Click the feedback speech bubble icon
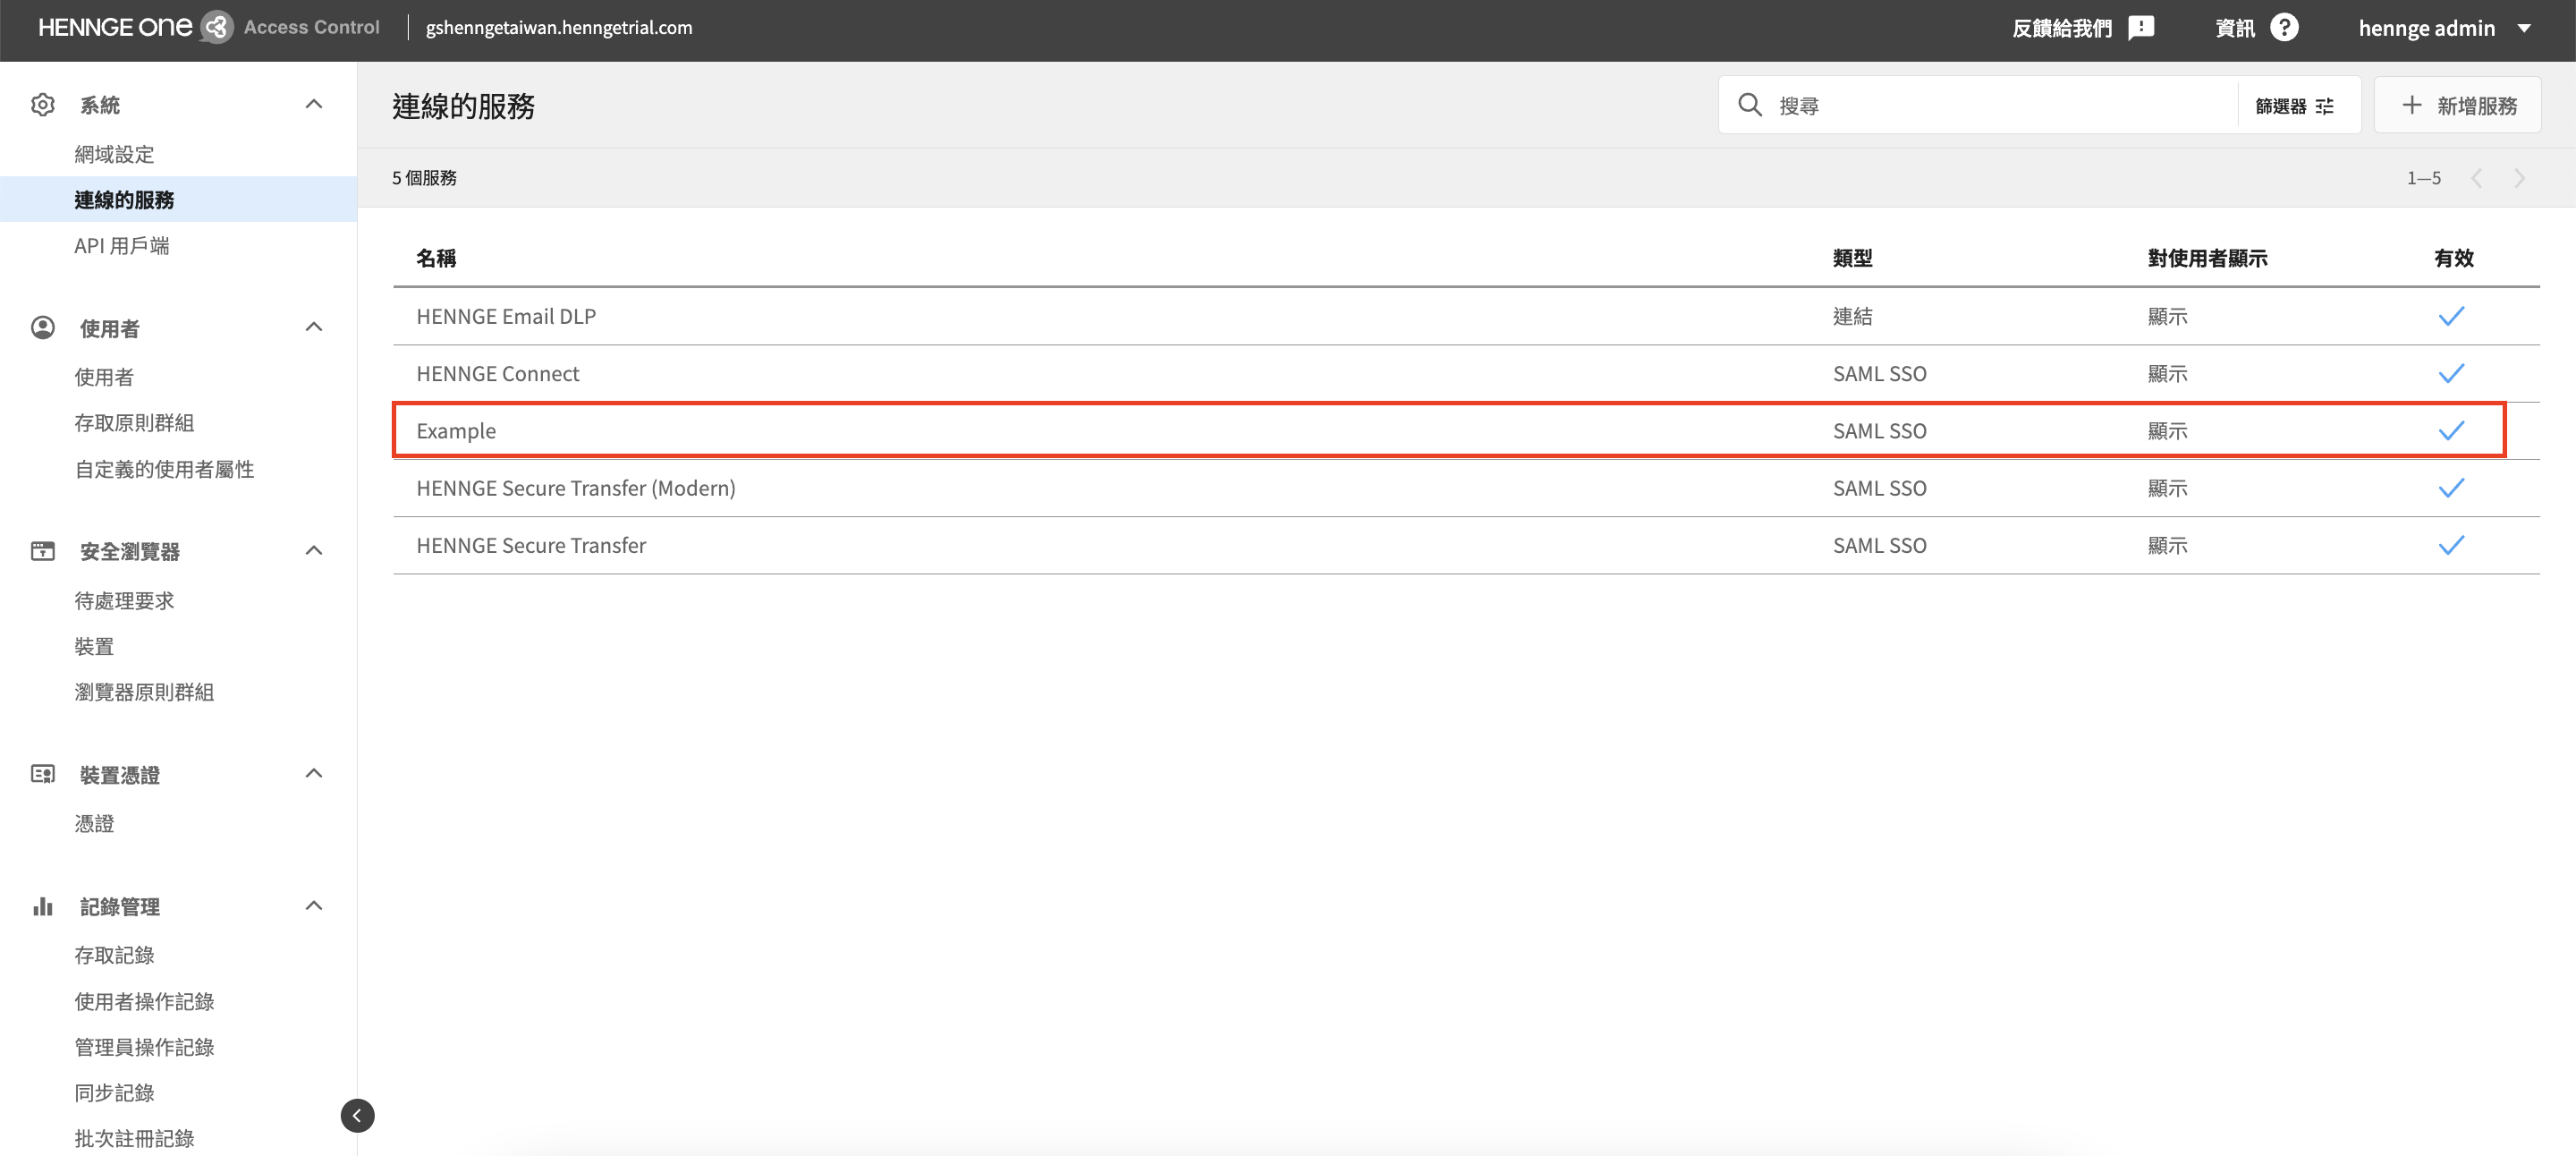Screen dimensions: 2576x1156 click(2141, 28)
